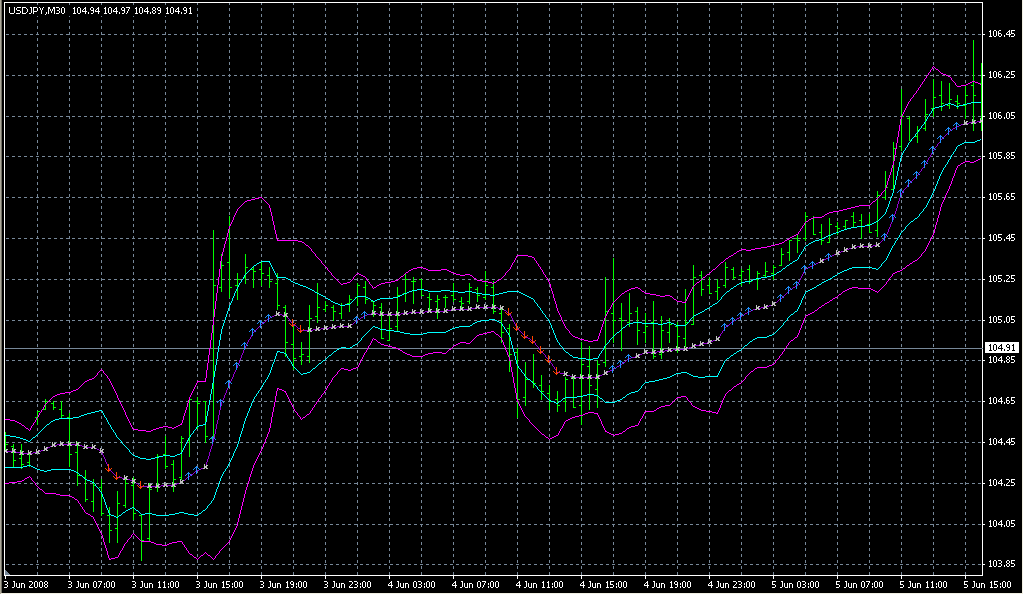
Task: Click the 3 Jun 15:00 time label
Action: 219,584
